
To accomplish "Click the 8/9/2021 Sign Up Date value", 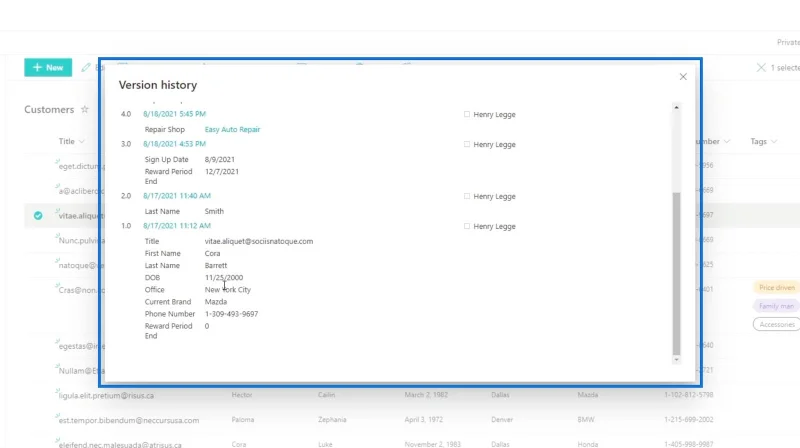I will click(x=220, y=160).
